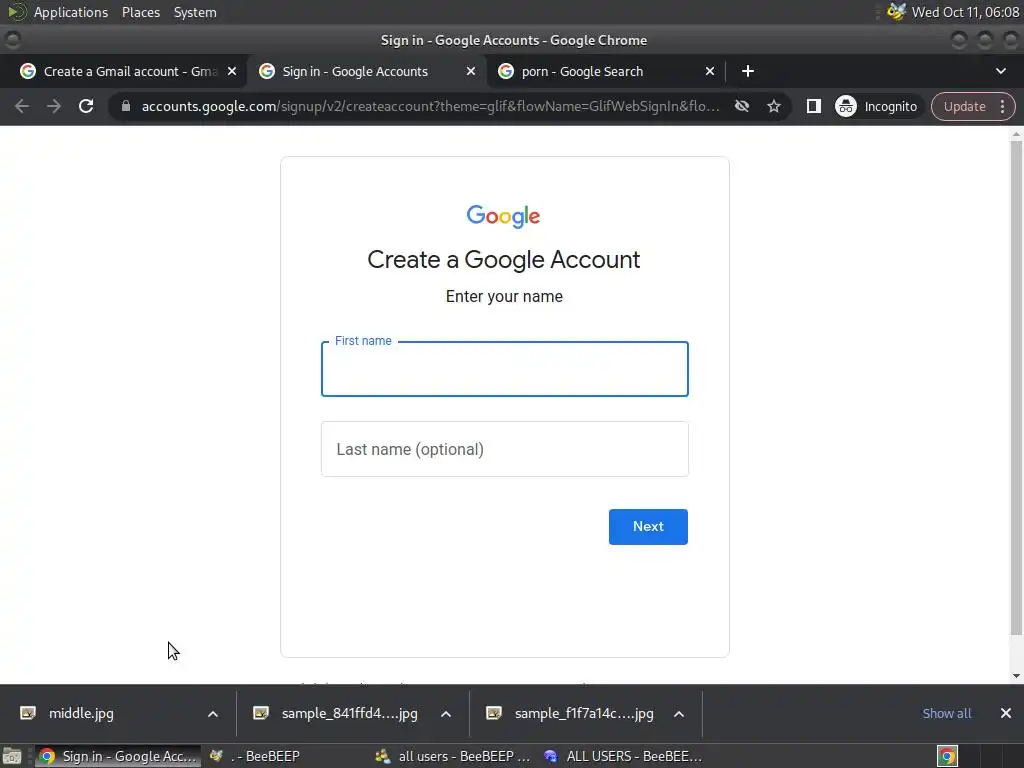Open the System menu
Image resolution: width=1024 pixels, height=768 pixels.
pyautogui.click(x=195, y=12)
